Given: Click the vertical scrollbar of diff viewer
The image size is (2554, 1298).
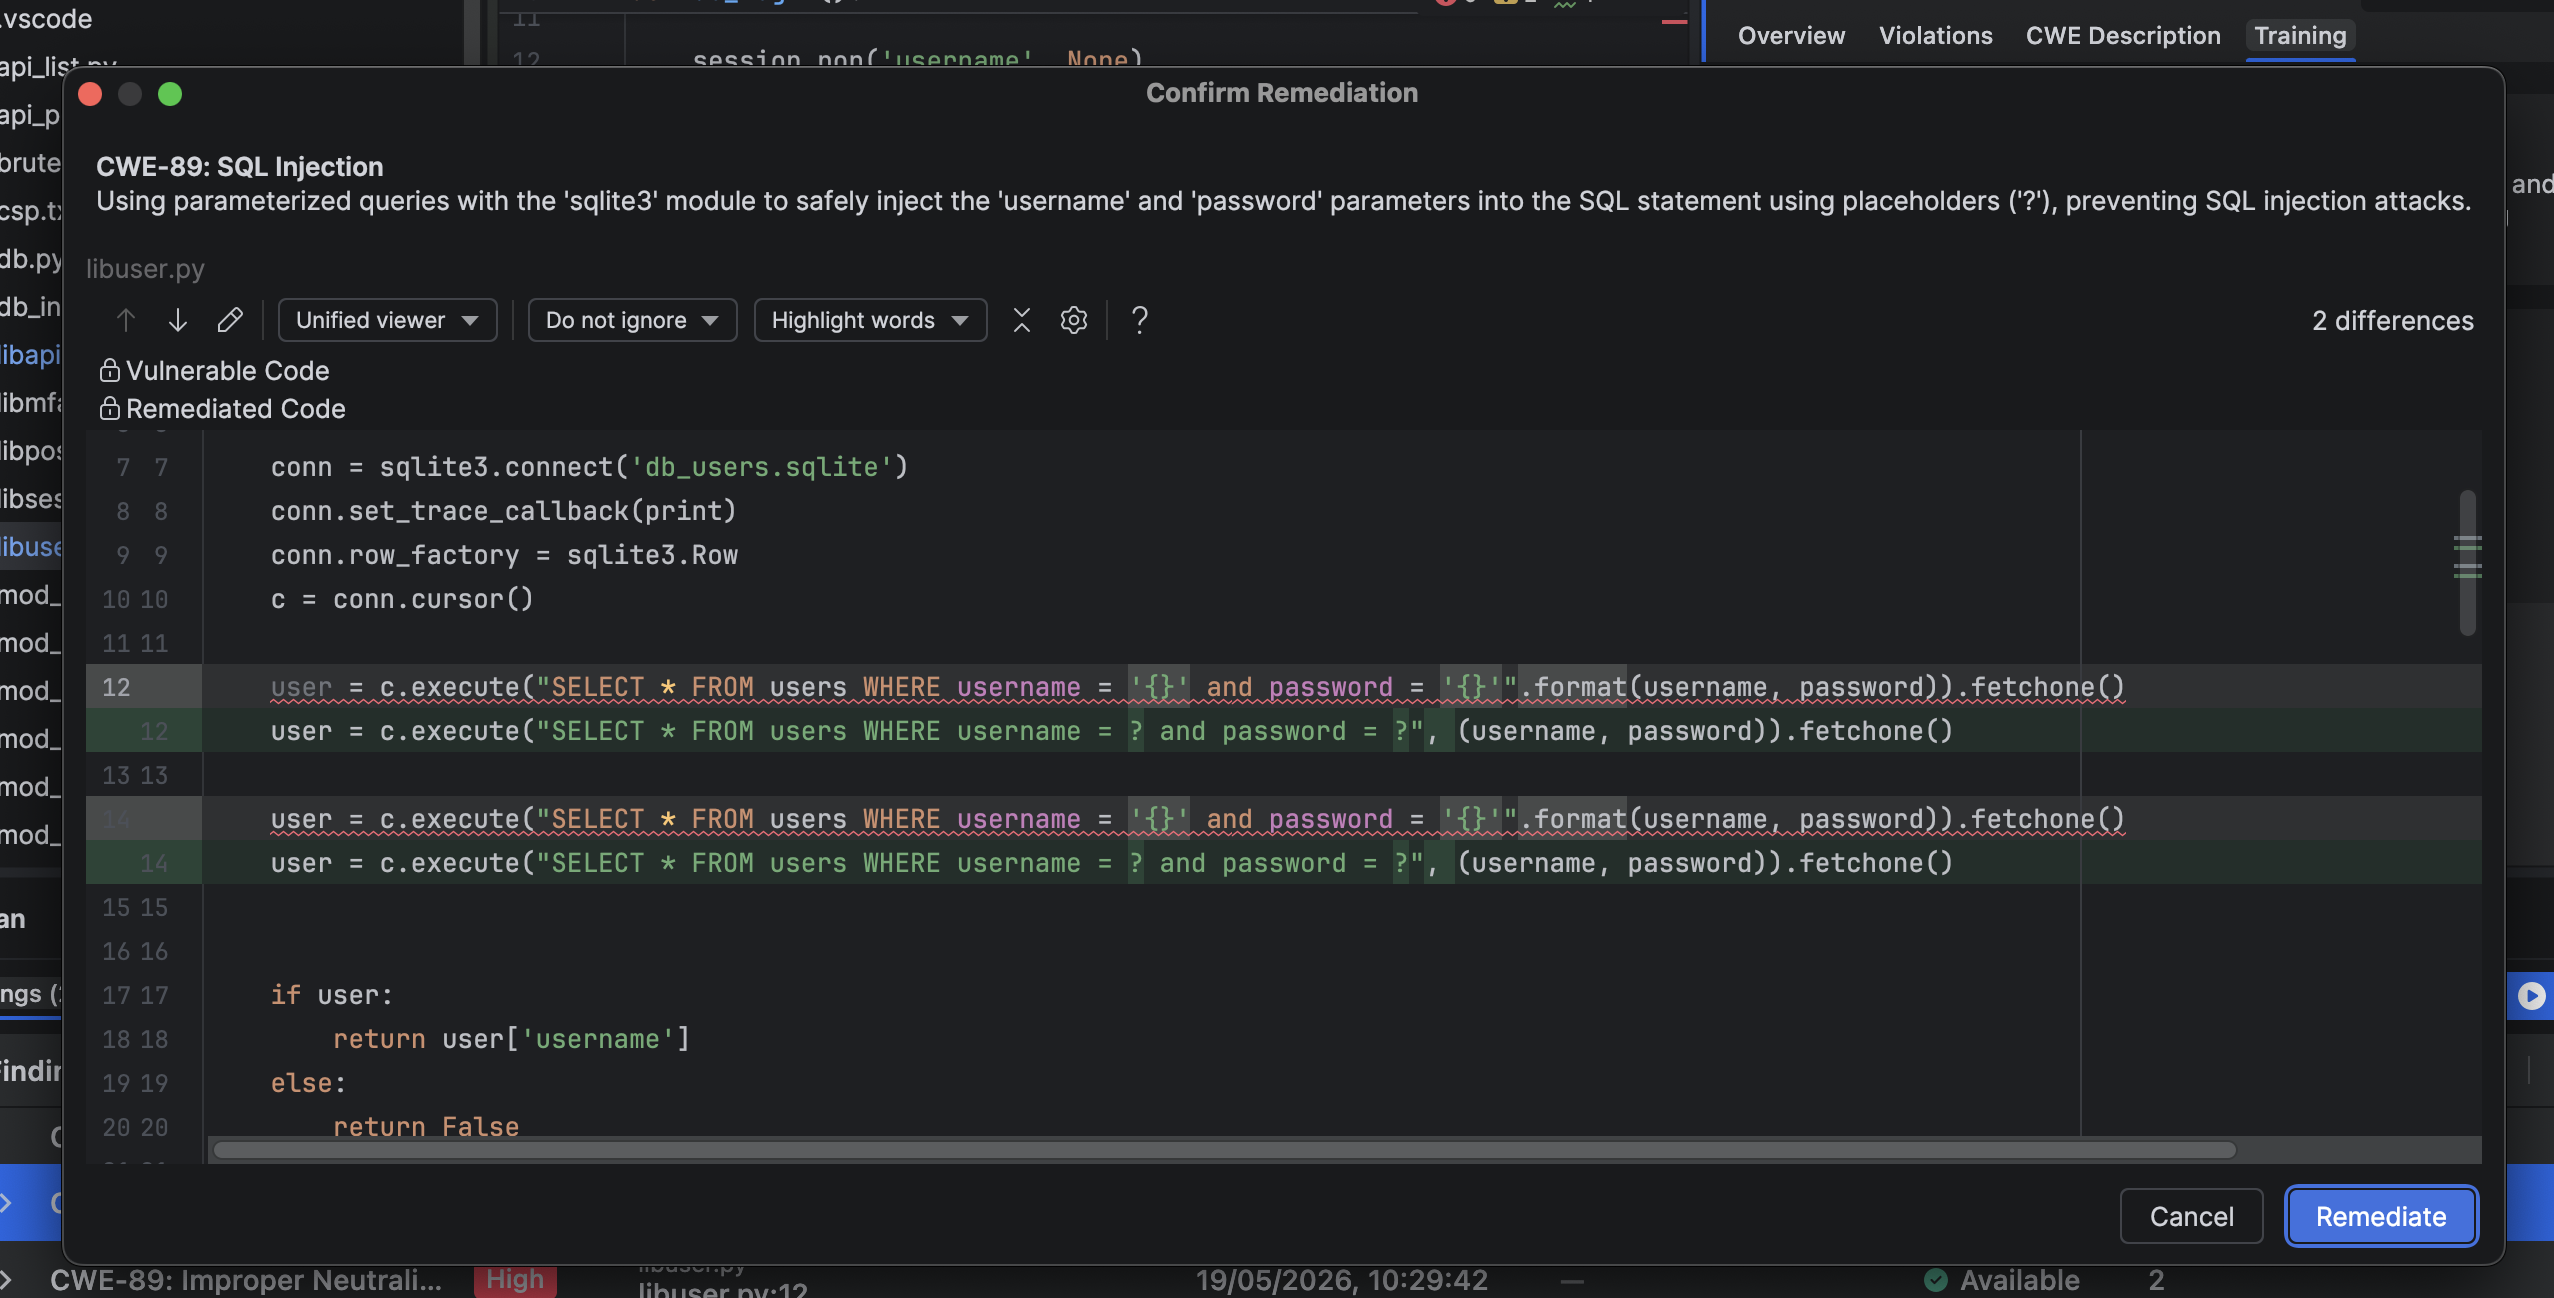Looking at the screenshot, I should point(2468,562).
